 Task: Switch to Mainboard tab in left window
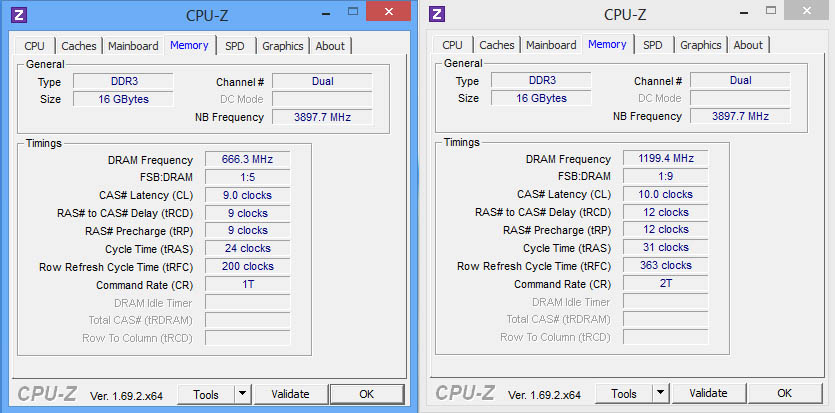(x=133, y=46)
